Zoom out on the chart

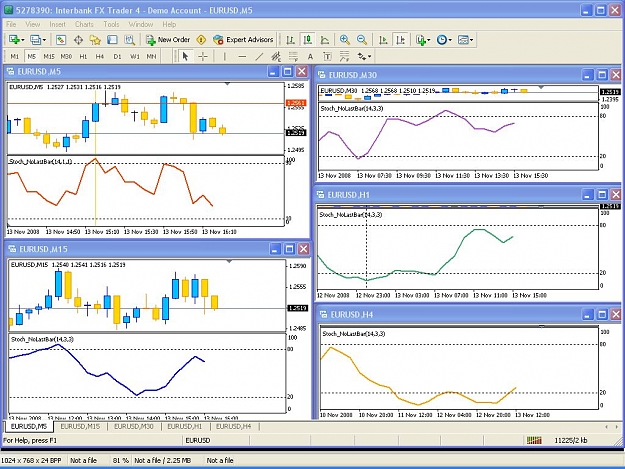[x=362, y=39]
